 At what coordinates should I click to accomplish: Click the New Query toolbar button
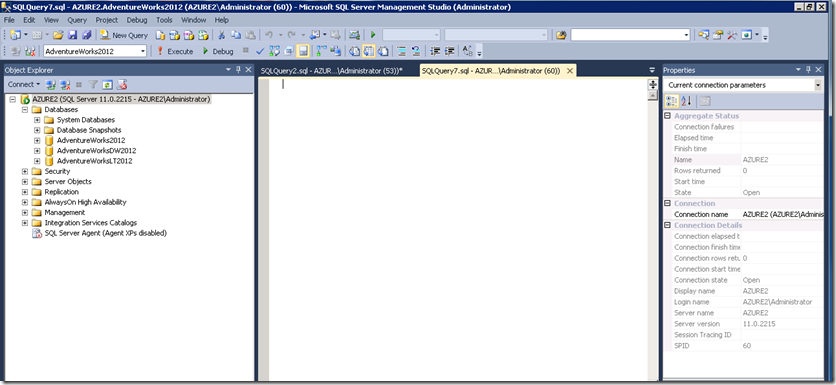point(123,35)
